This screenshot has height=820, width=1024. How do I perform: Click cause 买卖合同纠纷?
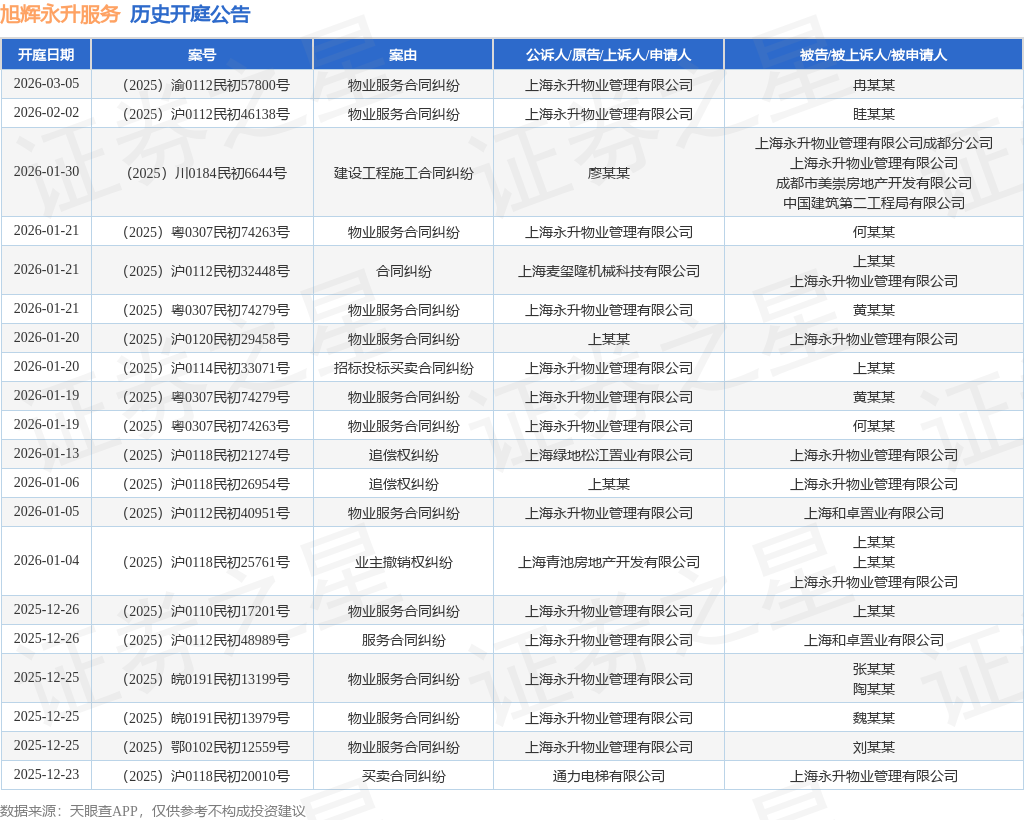pyautogui.click(x=404, y=776)
